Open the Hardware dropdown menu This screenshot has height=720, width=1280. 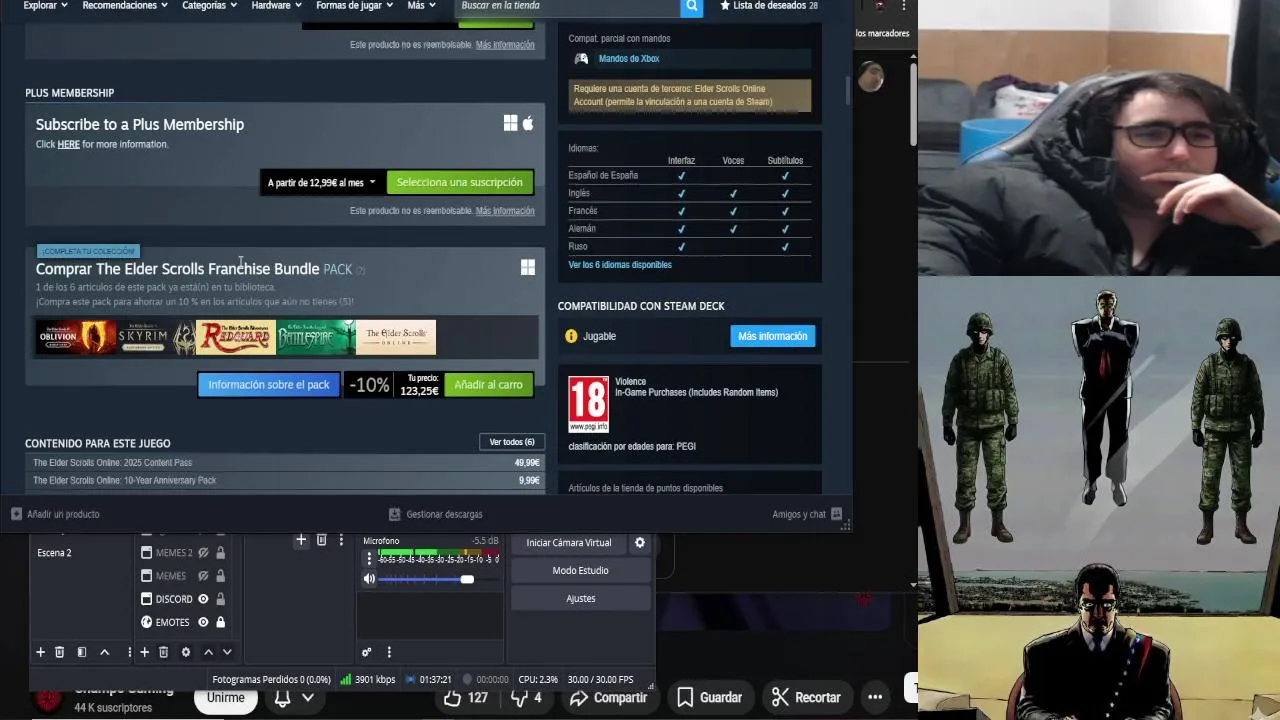click(x=277, y=6)
